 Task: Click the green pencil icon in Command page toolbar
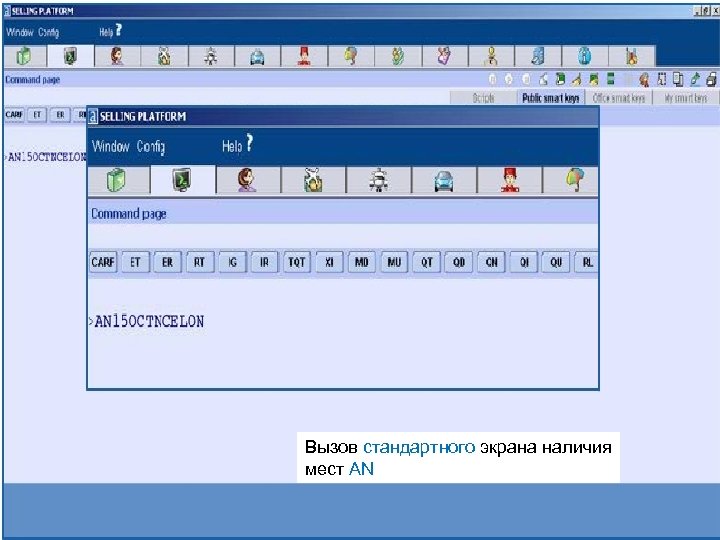click(695, 79)
